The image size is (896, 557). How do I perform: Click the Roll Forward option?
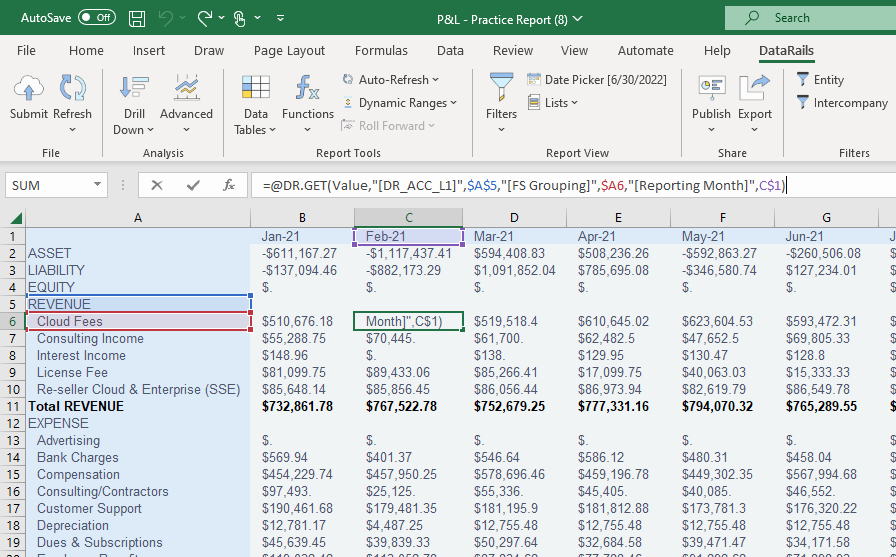click(x=389, y=126)
